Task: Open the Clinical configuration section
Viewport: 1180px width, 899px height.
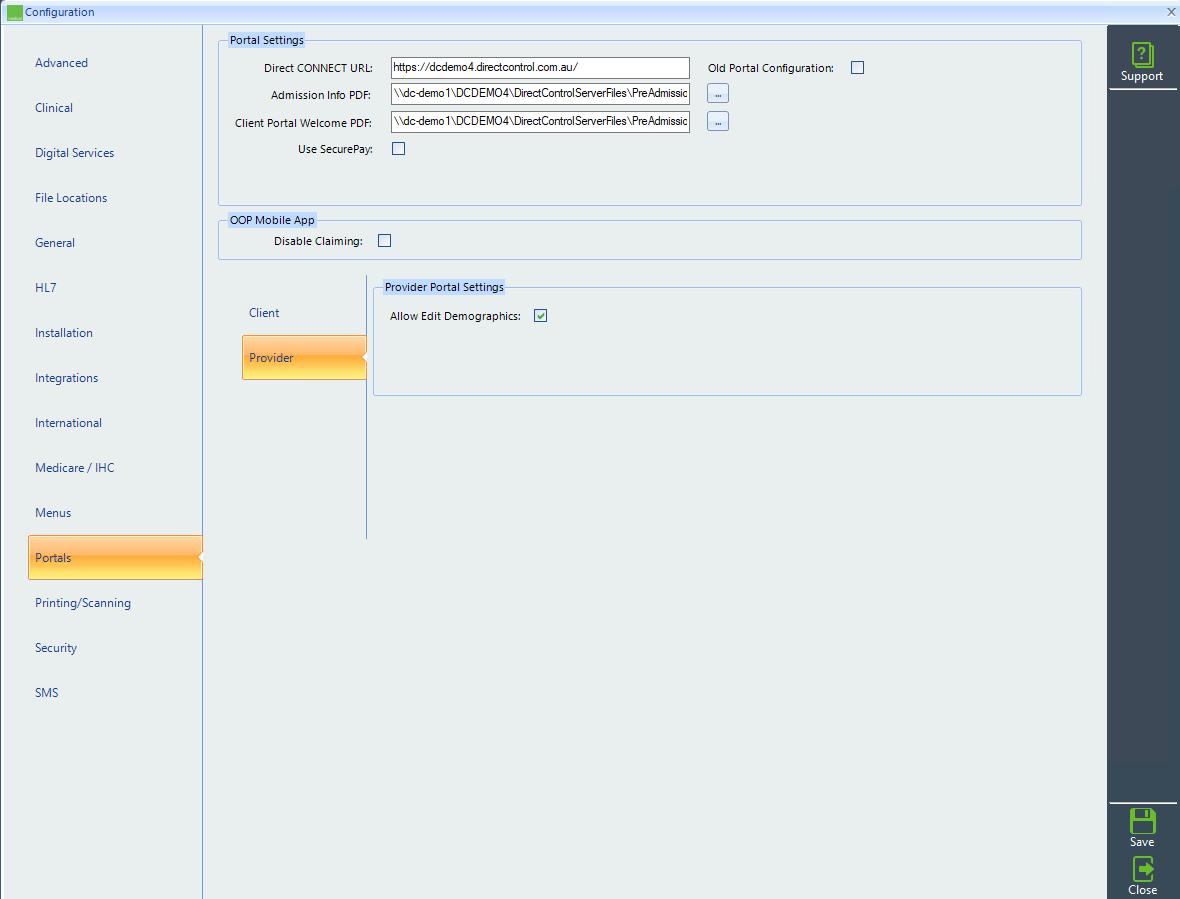Action: pos(54,108)
